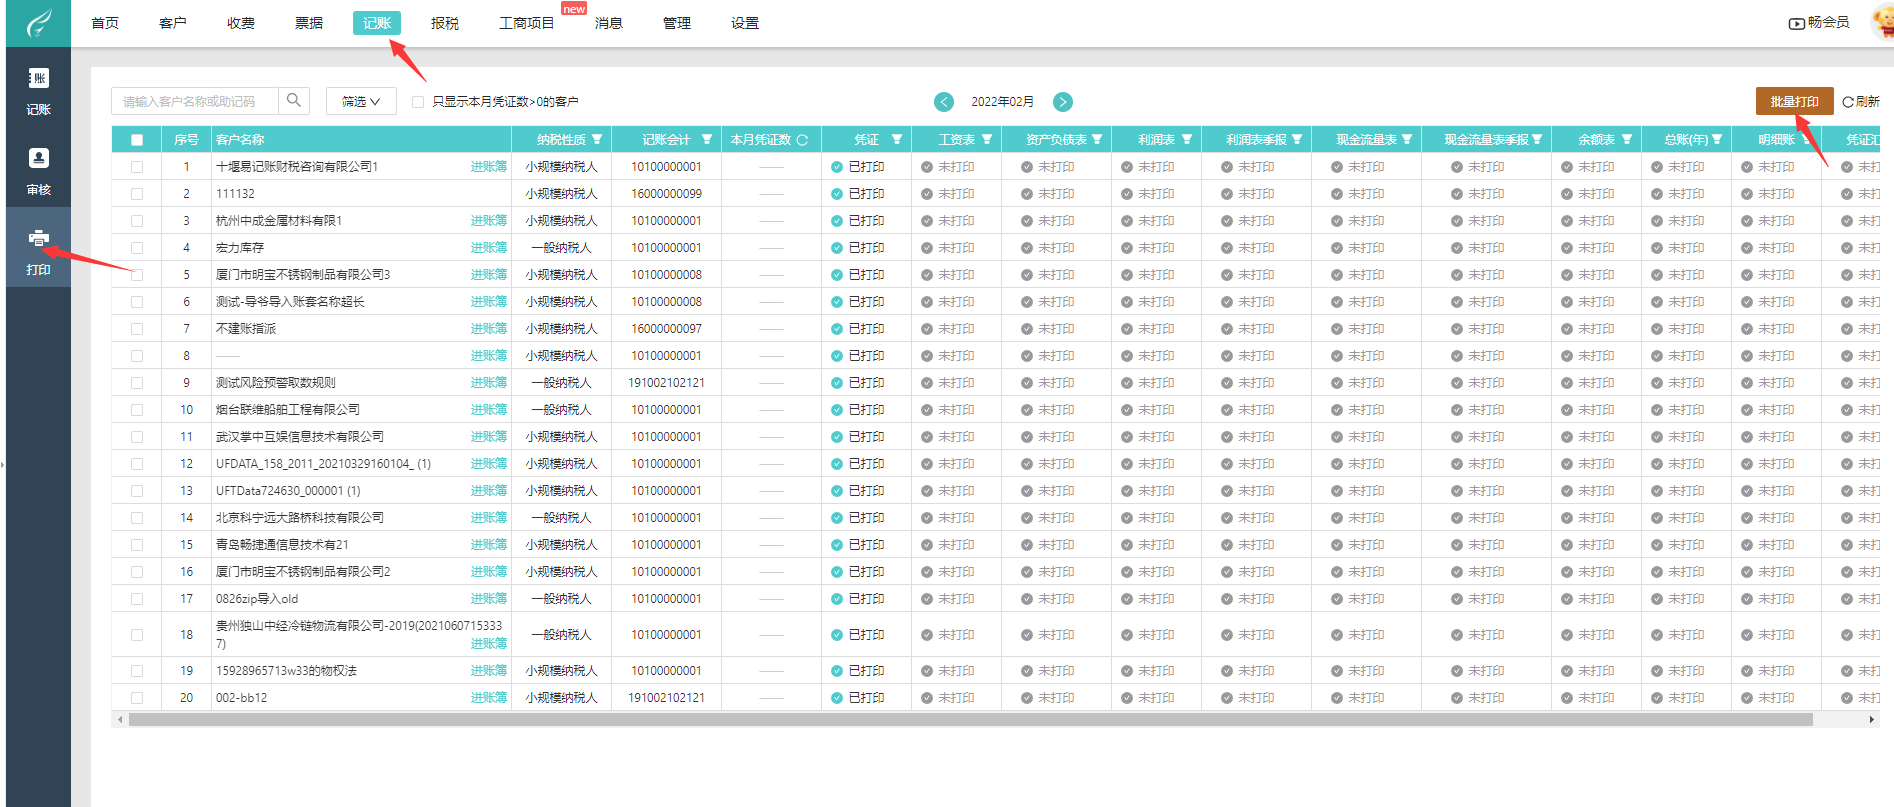Screen dimensions: 1894x807
Task: Click the search magnifier icon
Action: (x=294, y=101)
